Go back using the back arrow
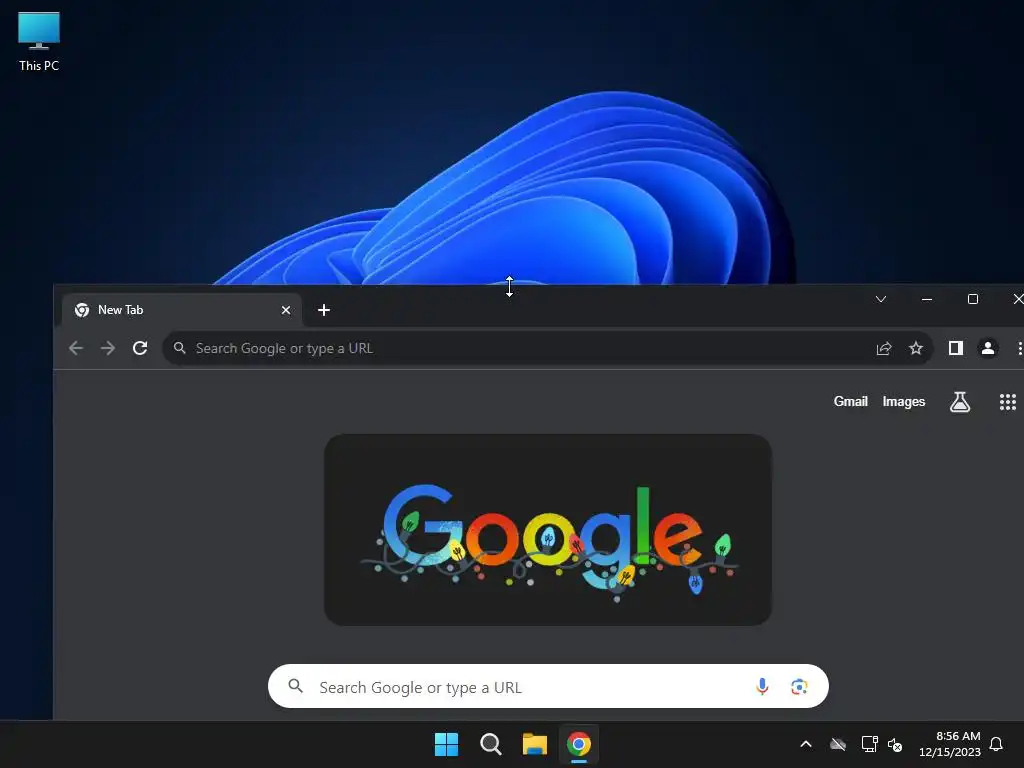Screen dimensions: 1024x768 point(76,348)
